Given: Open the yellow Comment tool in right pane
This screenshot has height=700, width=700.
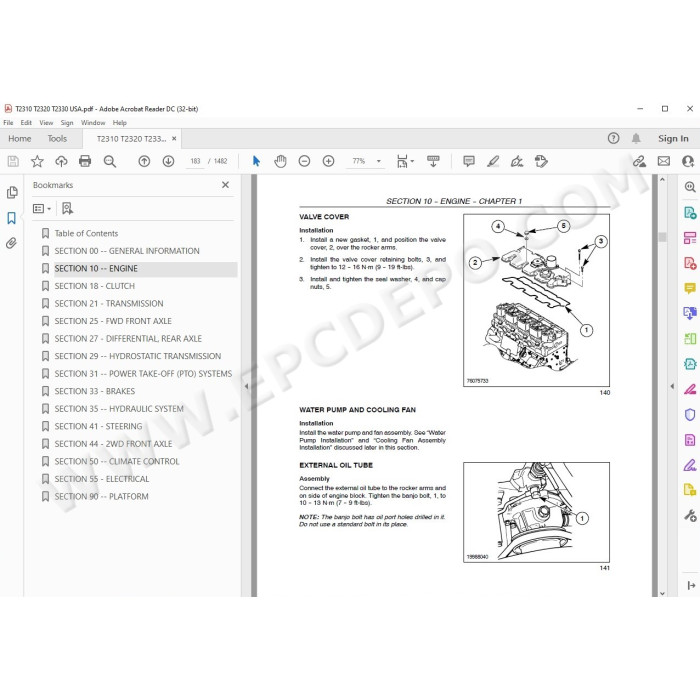Looking at the screenshot, I should pyautogui.click(x=690, y=288).
